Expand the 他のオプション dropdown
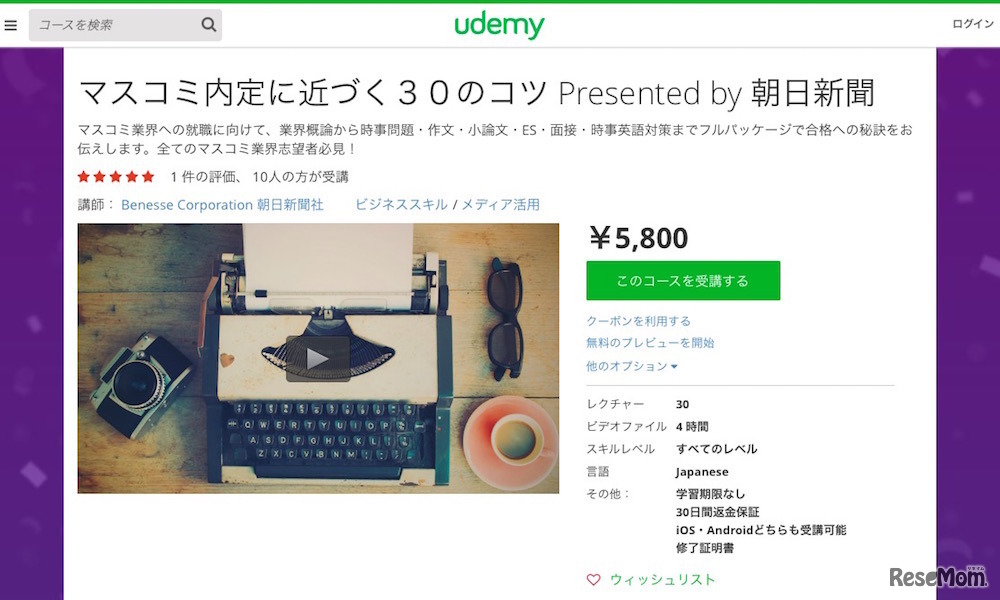1000x600 pixels. [631, 366]
